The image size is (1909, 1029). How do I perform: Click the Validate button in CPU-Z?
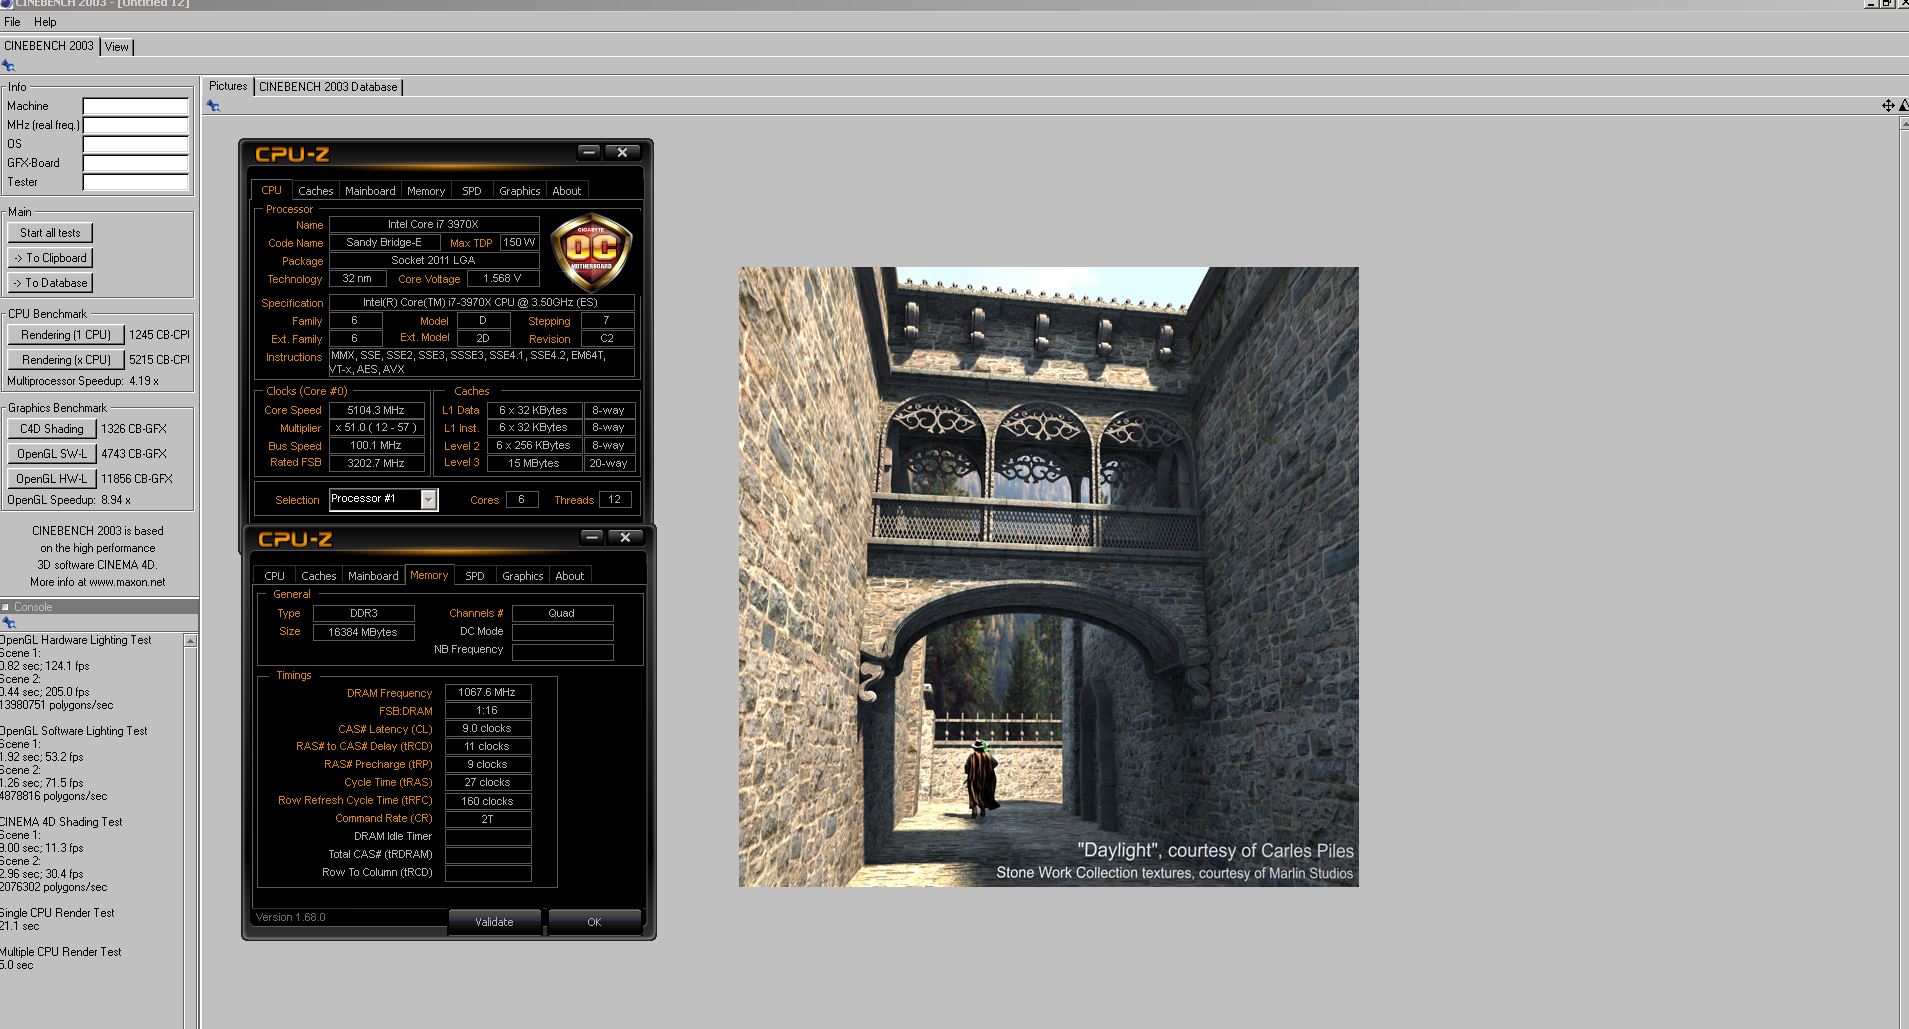(494, 922)
